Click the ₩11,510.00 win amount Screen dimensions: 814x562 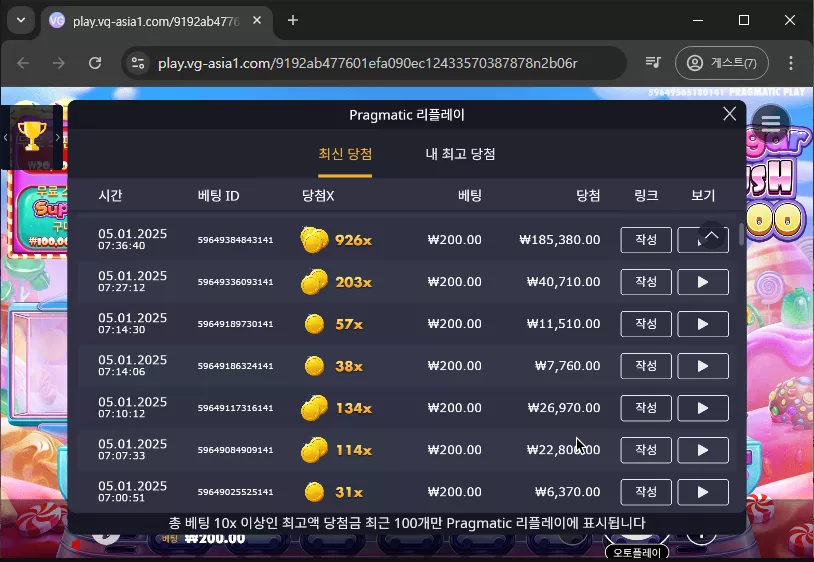[564, 324]
